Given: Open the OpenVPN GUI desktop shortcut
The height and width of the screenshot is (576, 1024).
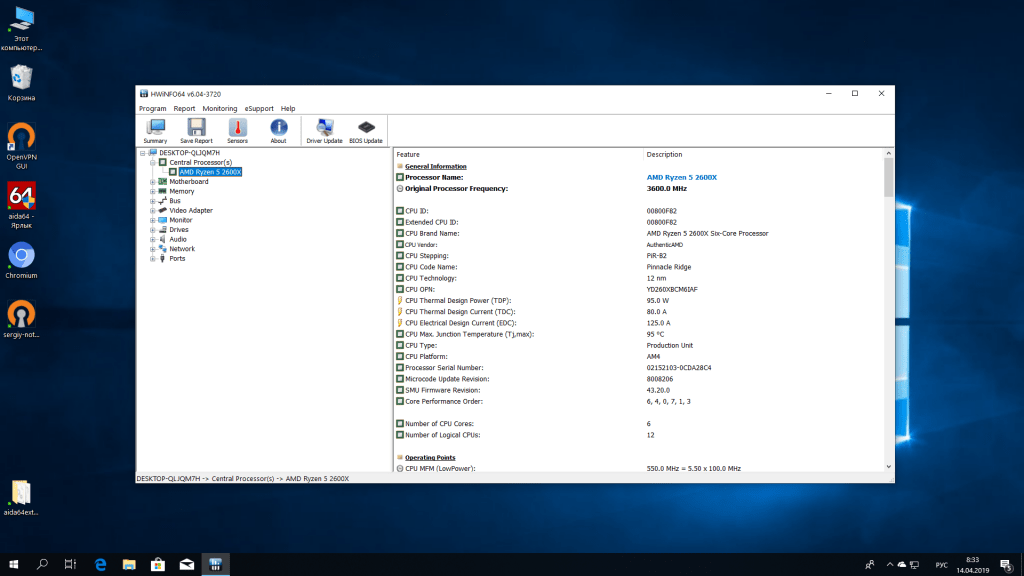Looking at the screenshot, I should click(22, 146).
